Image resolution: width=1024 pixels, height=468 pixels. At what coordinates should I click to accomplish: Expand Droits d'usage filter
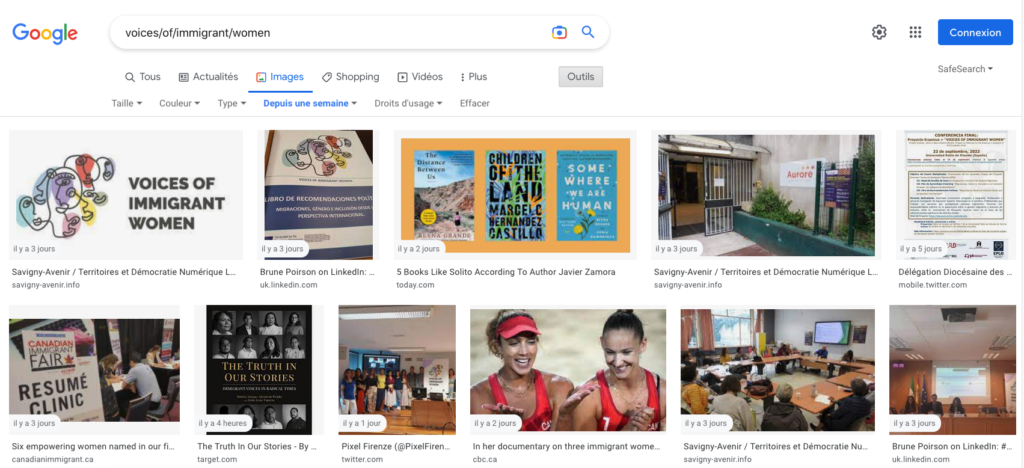tap(409, 103)
